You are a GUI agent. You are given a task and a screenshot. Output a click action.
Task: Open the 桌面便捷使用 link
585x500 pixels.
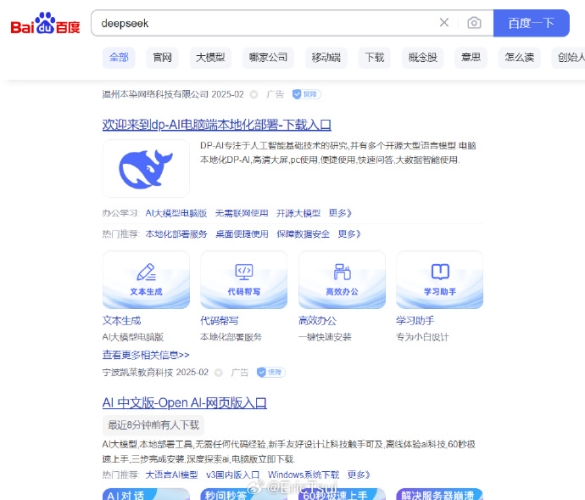coord(242,234)
